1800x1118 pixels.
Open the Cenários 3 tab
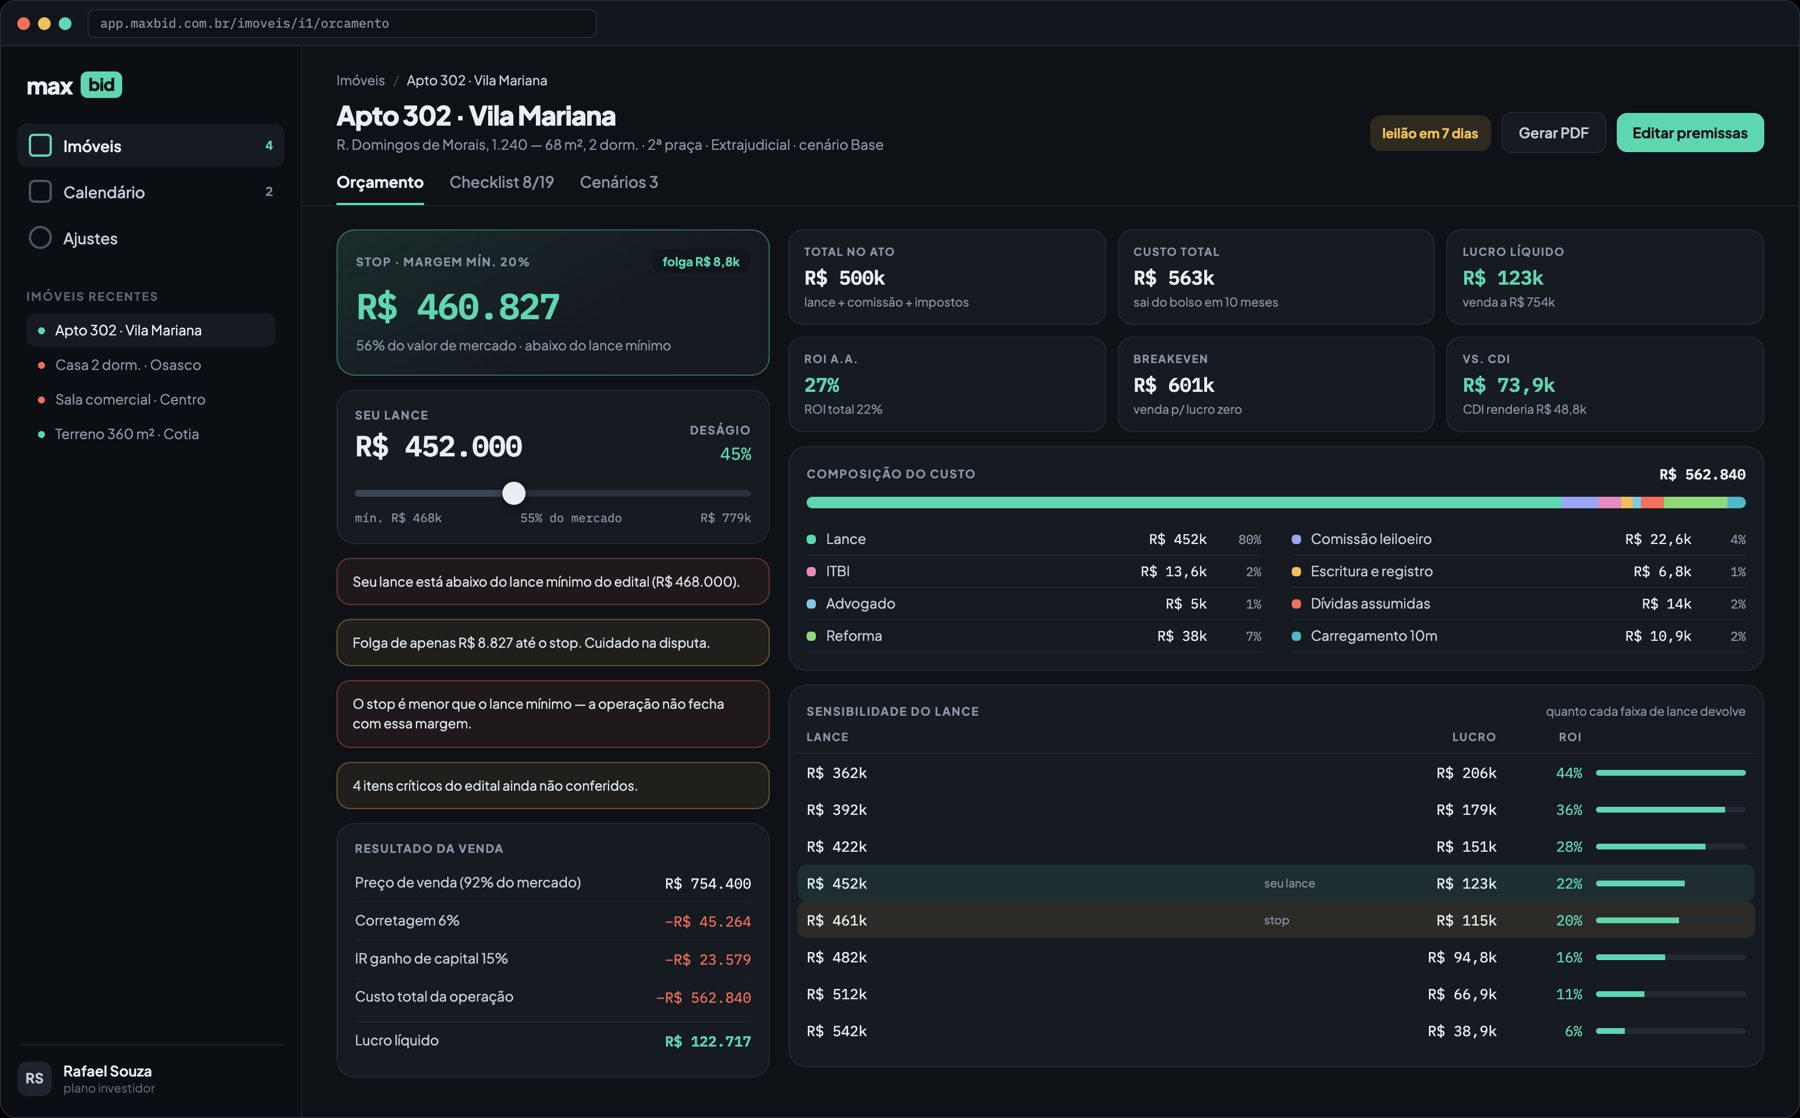(x=619, y=182)
